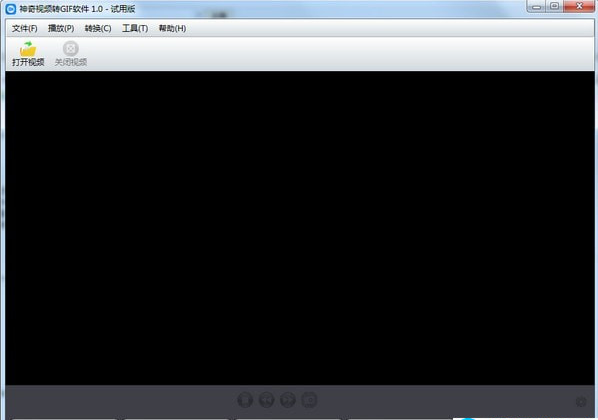The width and height of the screenshot is (598, 420).
Task: Click the fast-forward double-arrow button
Action: click(x=288, y=400)
